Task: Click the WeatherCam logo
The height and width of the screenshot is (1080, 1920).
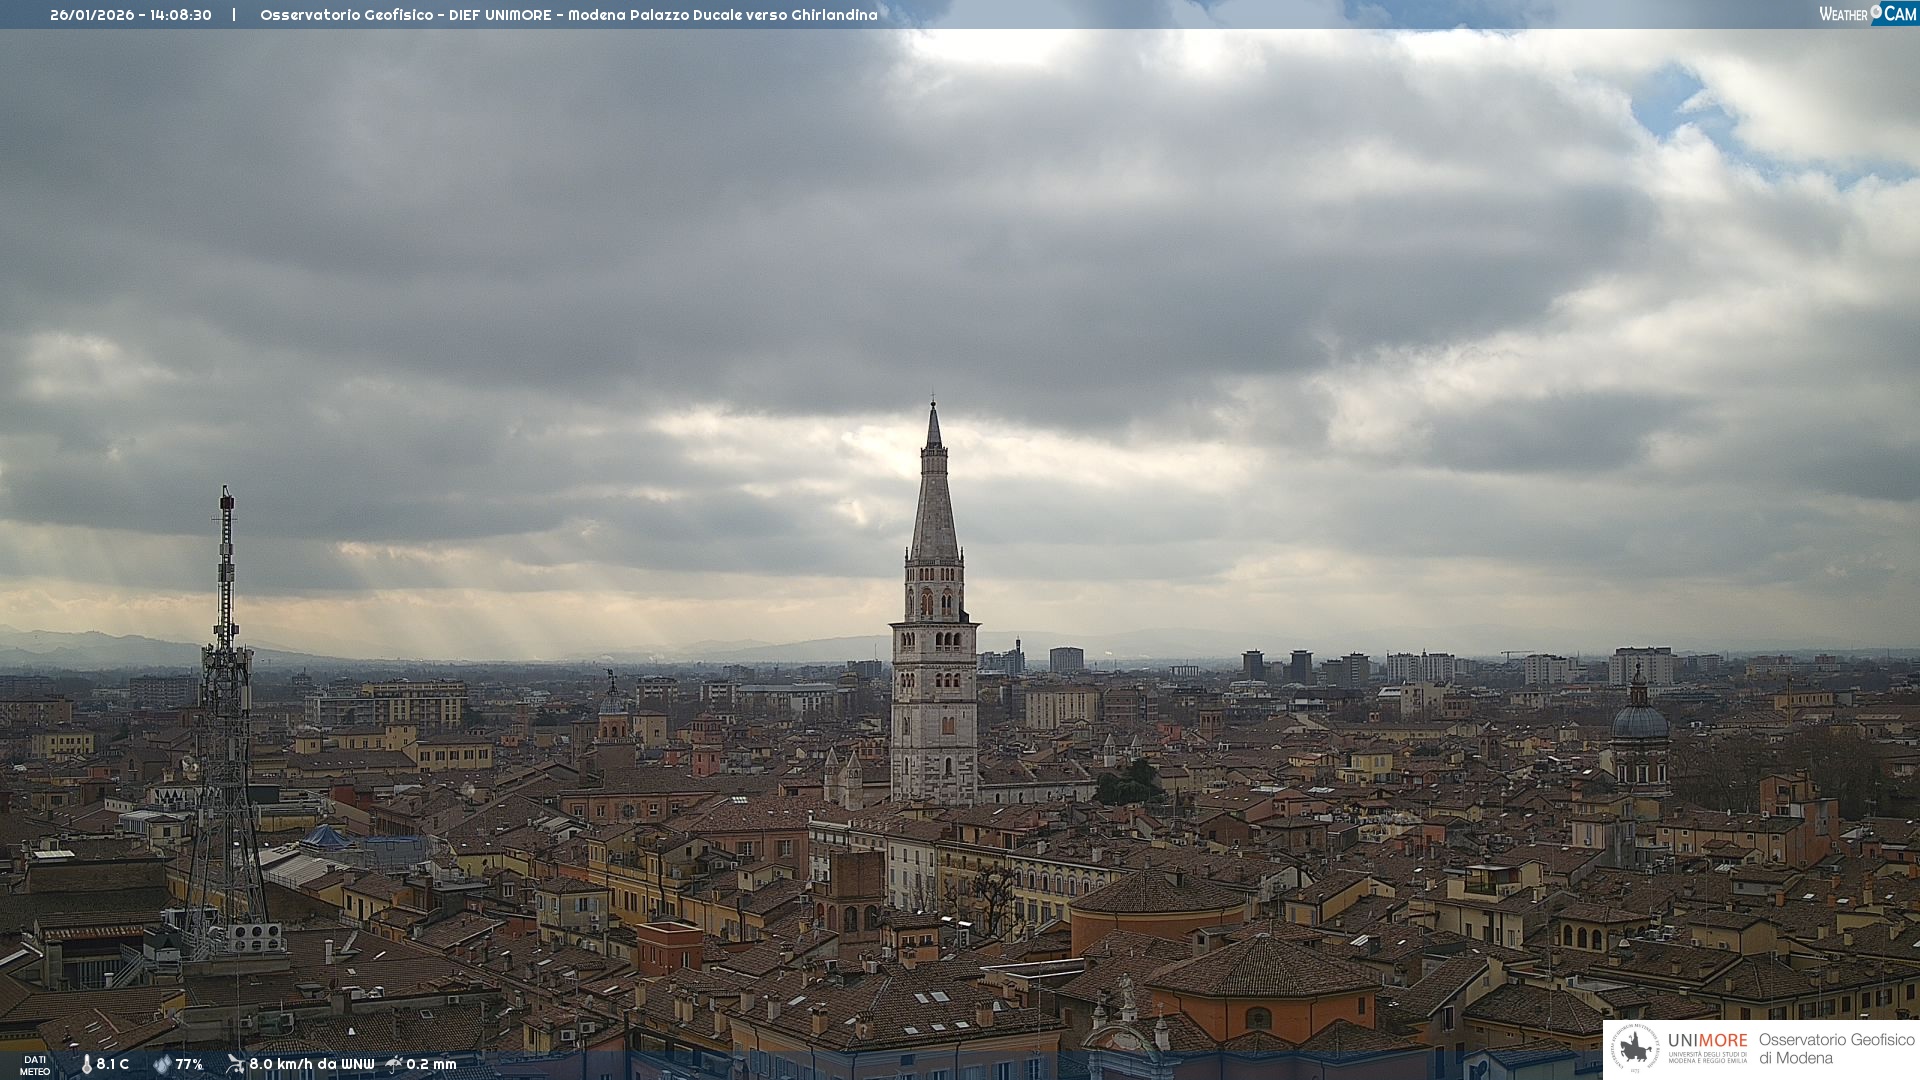Action: (1867, 14)
